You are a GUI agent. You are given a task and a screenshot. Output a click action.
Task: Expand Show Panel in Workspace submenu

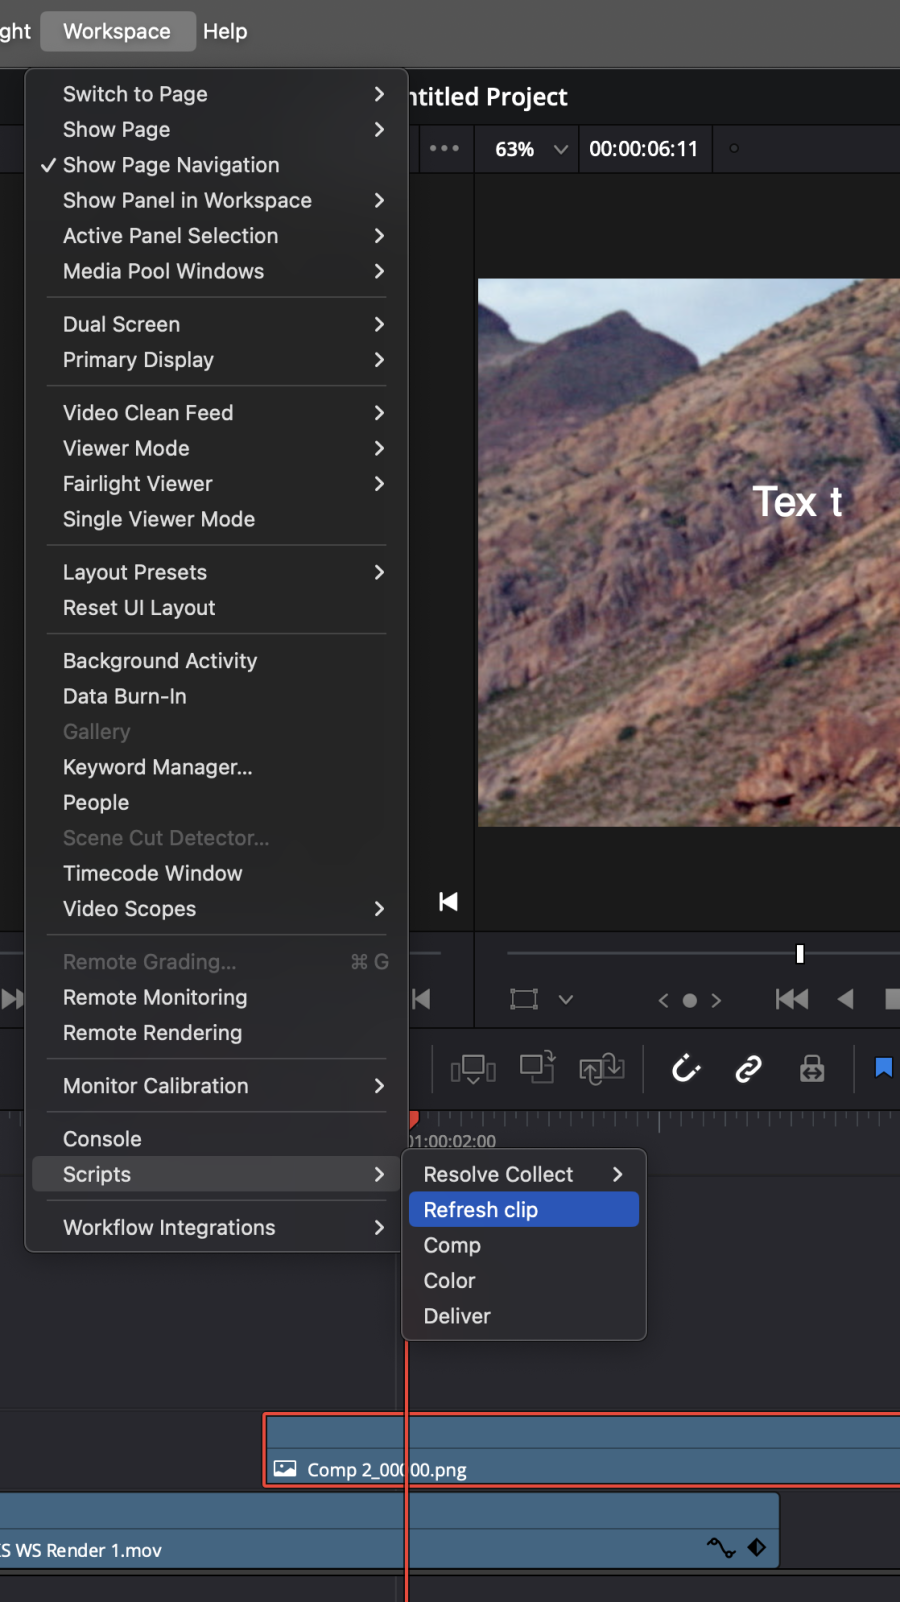[216, 200]
